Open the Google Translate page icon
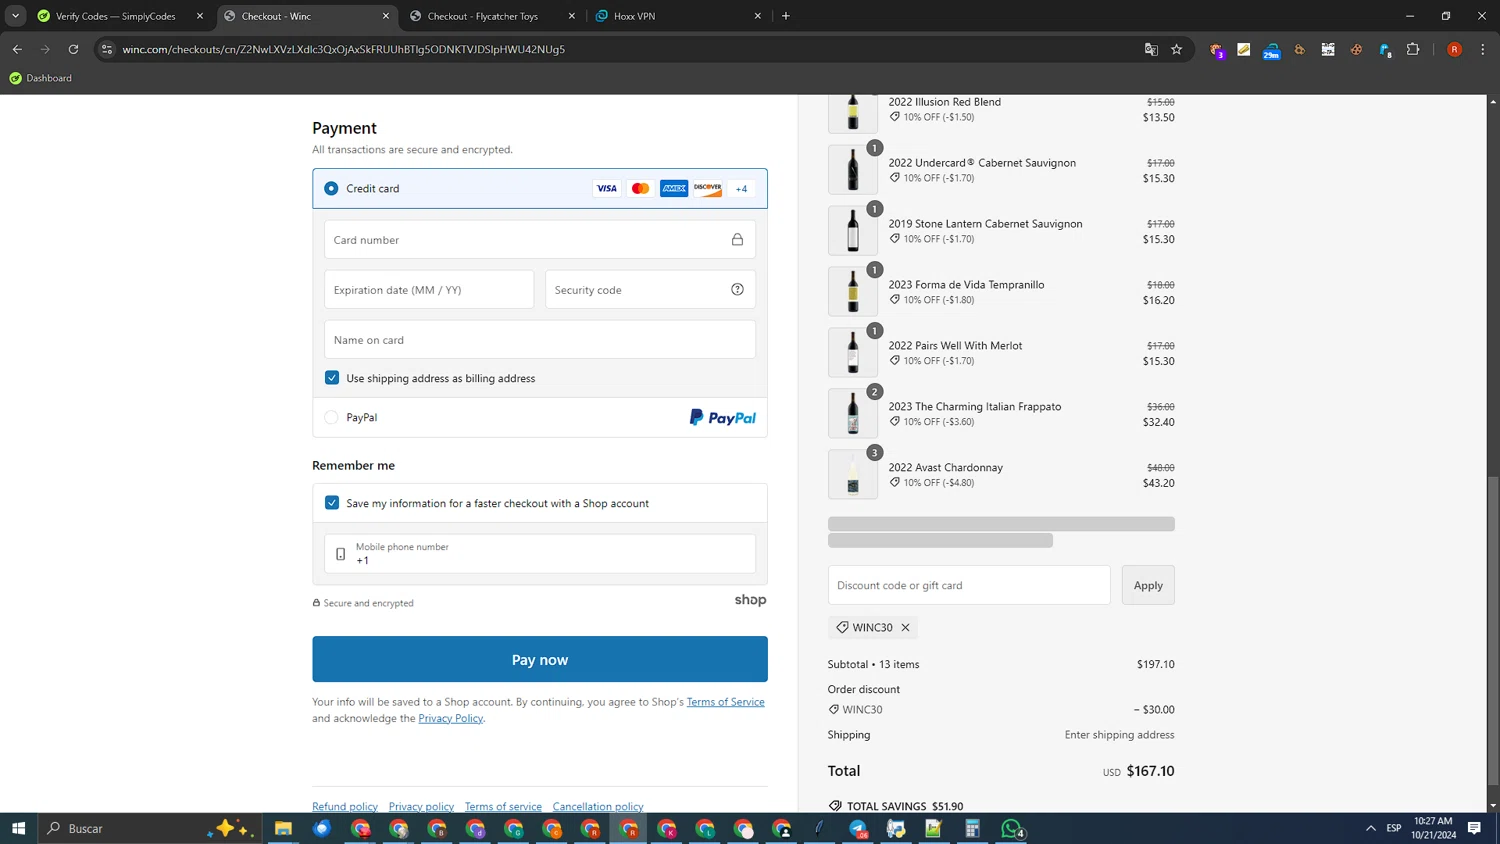 click(1151, 49)
